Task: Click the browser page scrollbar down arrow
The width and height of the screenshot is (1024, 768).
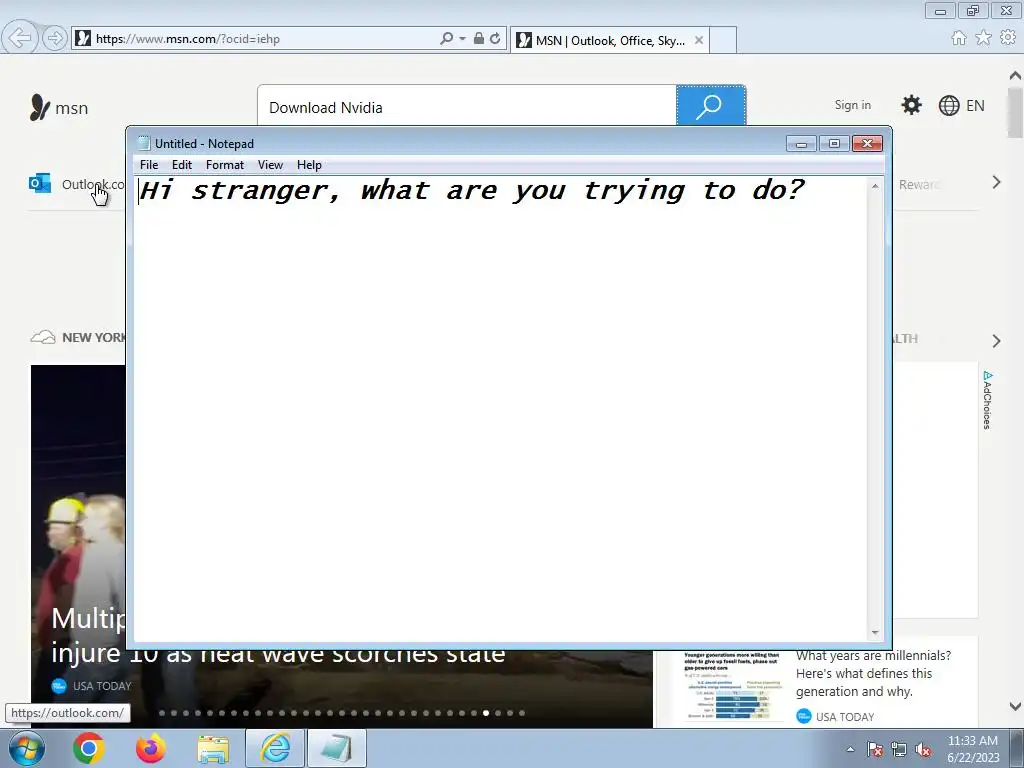Action: 1015,706
